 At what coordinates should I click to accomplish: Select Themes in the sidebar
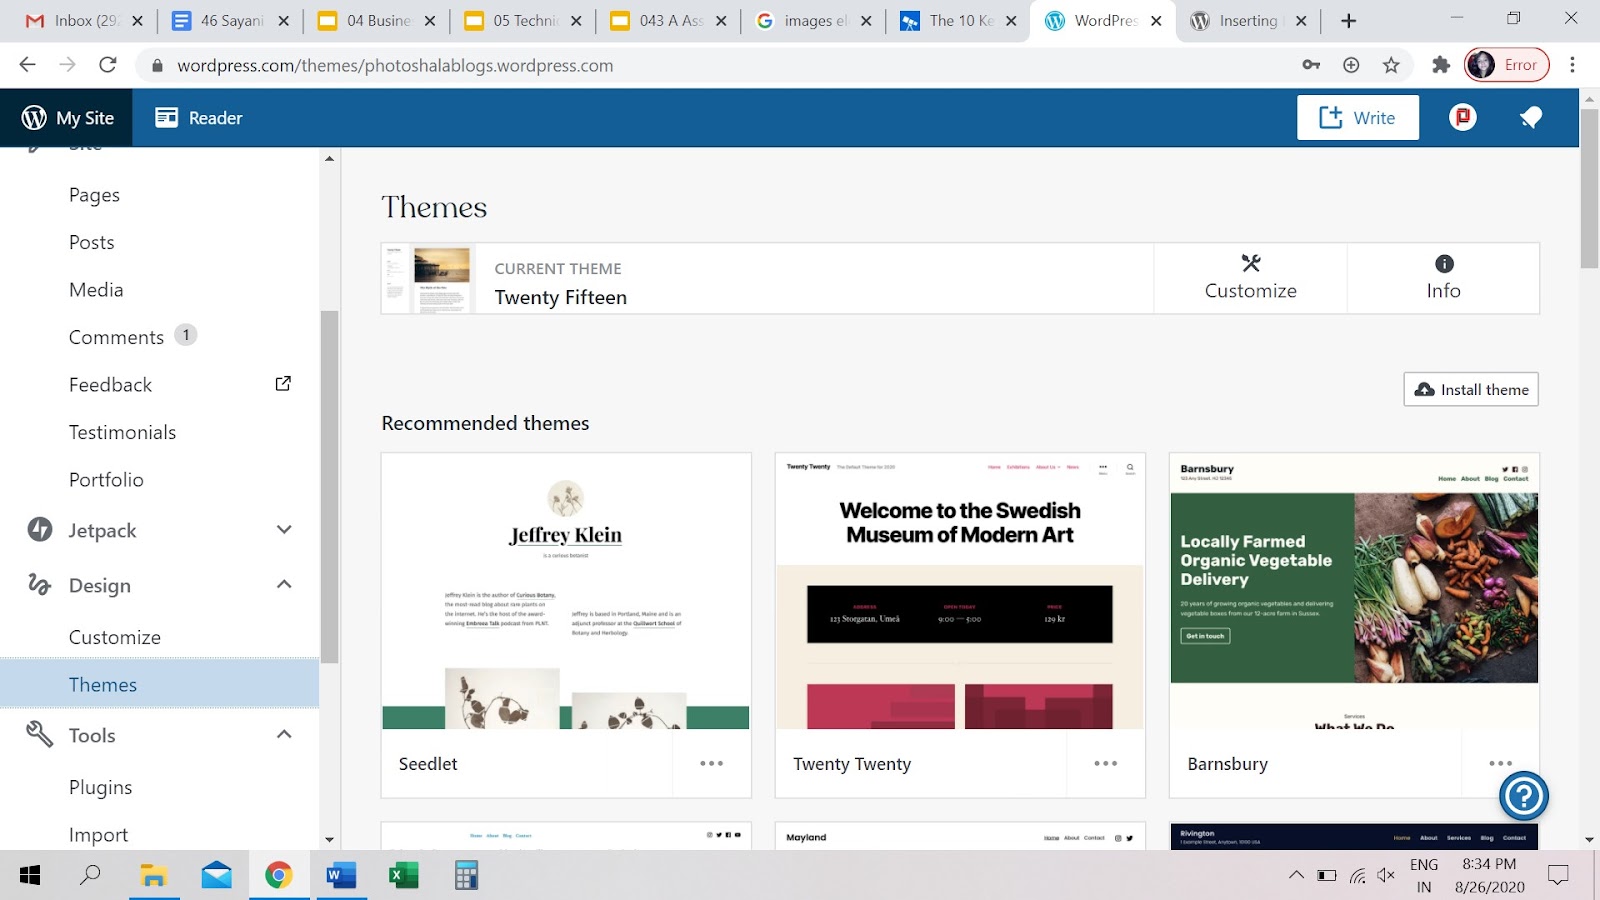tap(160, 684)
